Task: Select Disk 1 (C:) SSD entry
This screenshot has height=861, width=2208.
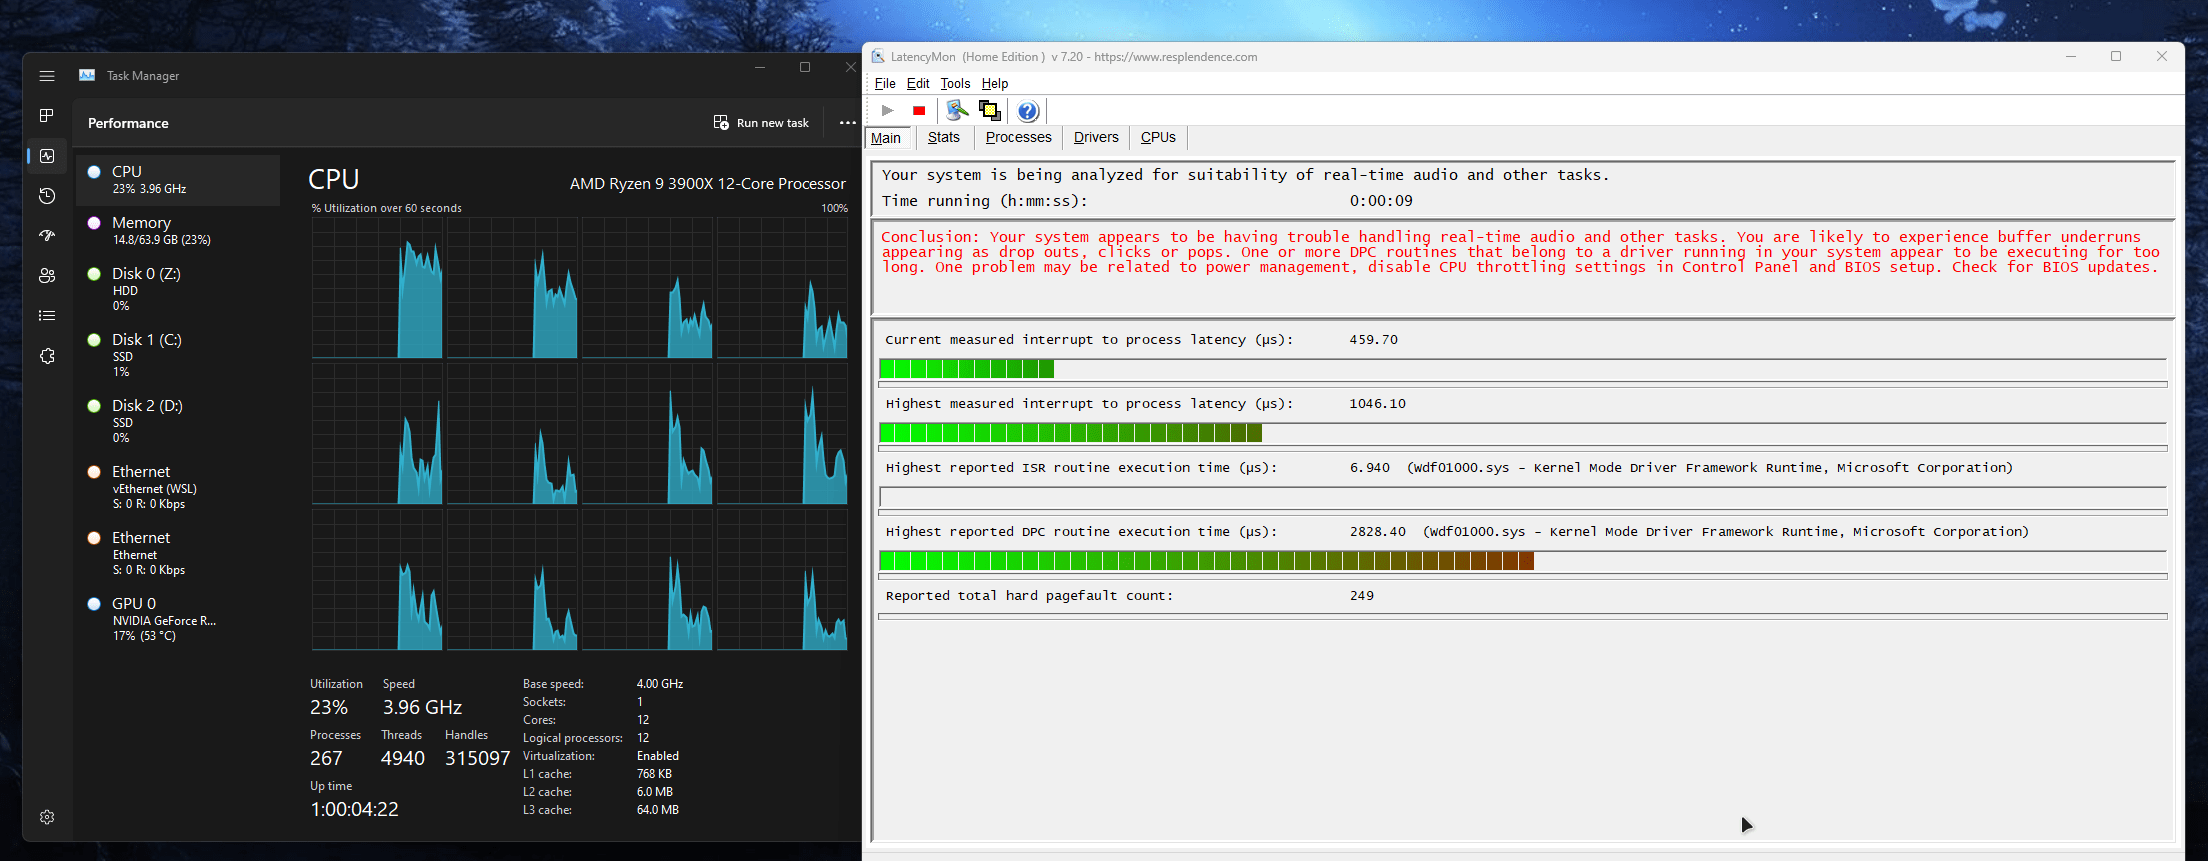Action: (178, 355)
